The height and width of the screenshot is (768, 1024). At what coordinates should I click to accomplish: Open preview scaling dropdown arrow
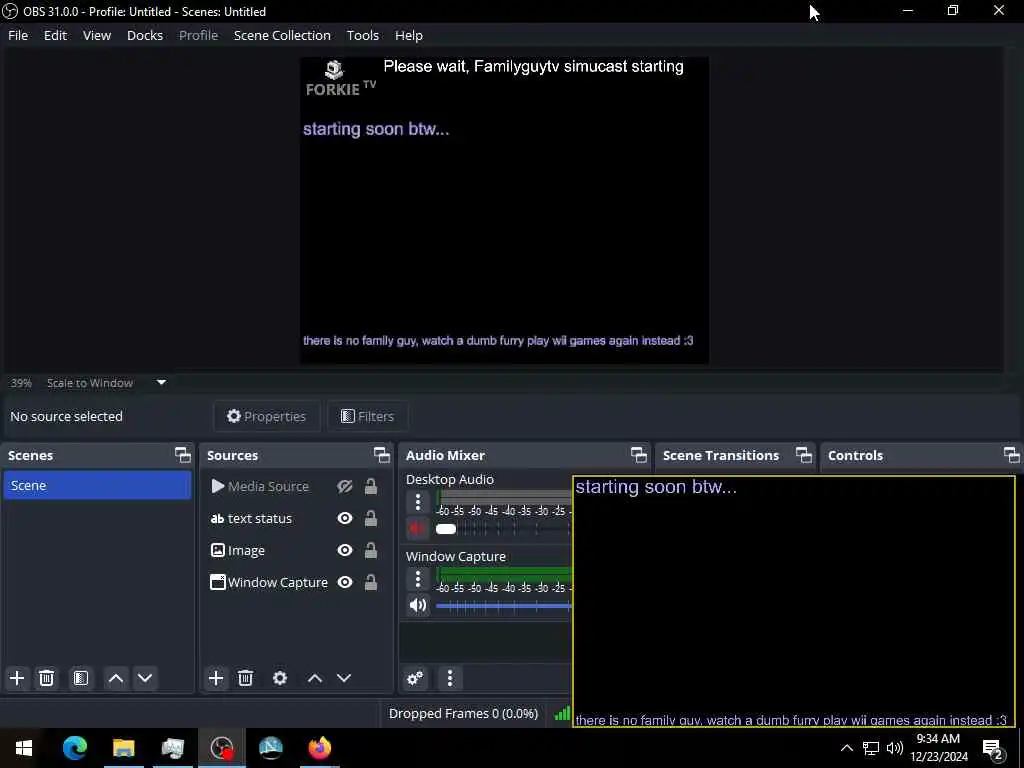point(161,383)
